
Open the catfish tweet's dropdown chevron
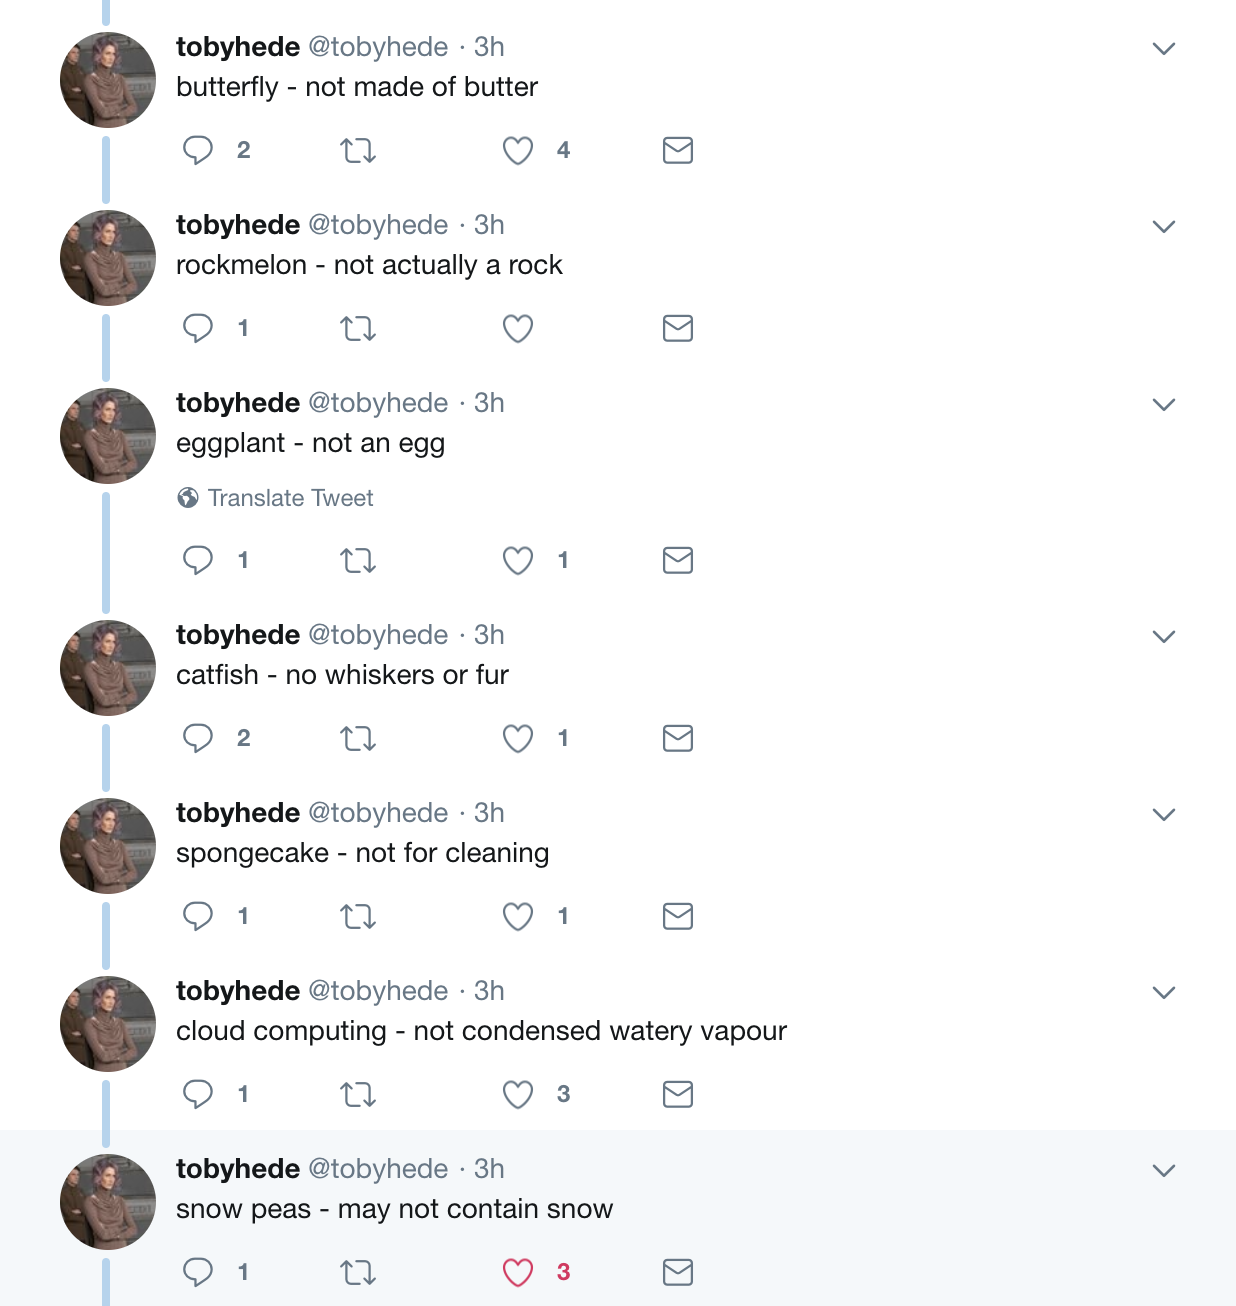(x=1164, y=636)
